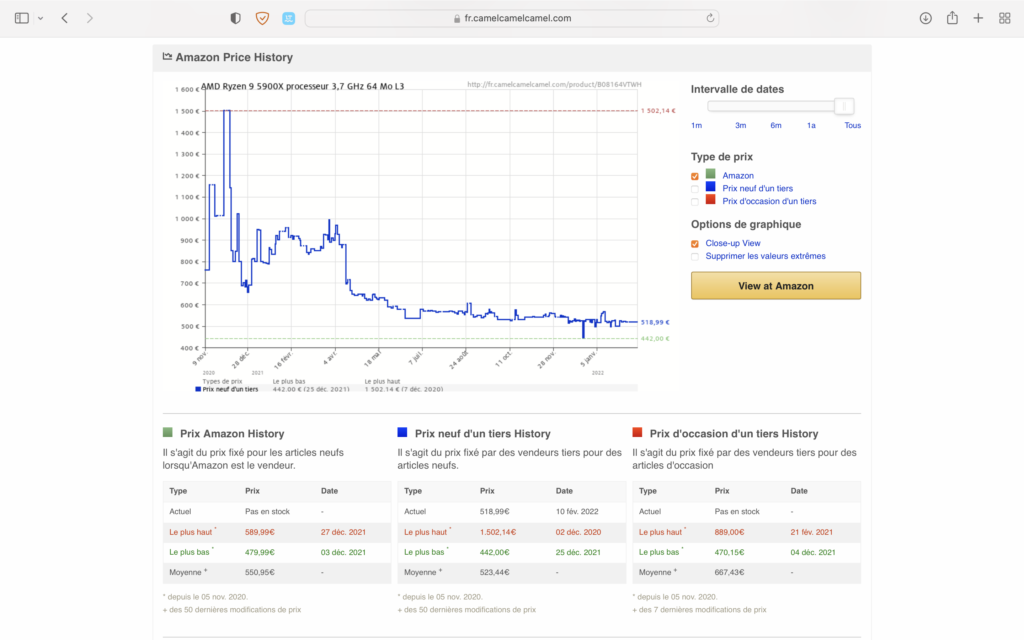The width and height of the screenshot is (1024, 640).
Task: Open the half-shield privacy report icon
Action: pos(236,18)
